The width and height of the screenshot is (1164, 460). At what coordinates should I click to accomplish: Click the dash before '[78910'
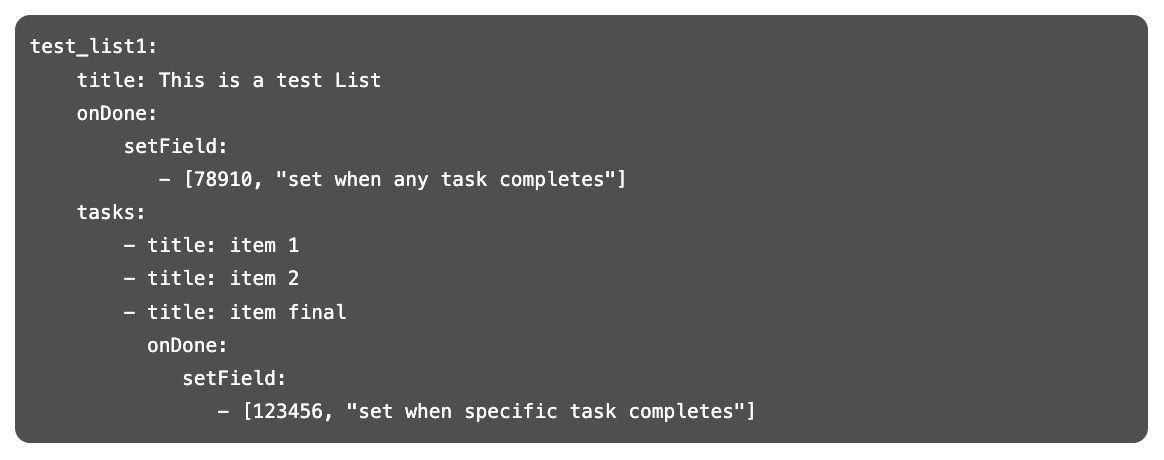[165, 180]
